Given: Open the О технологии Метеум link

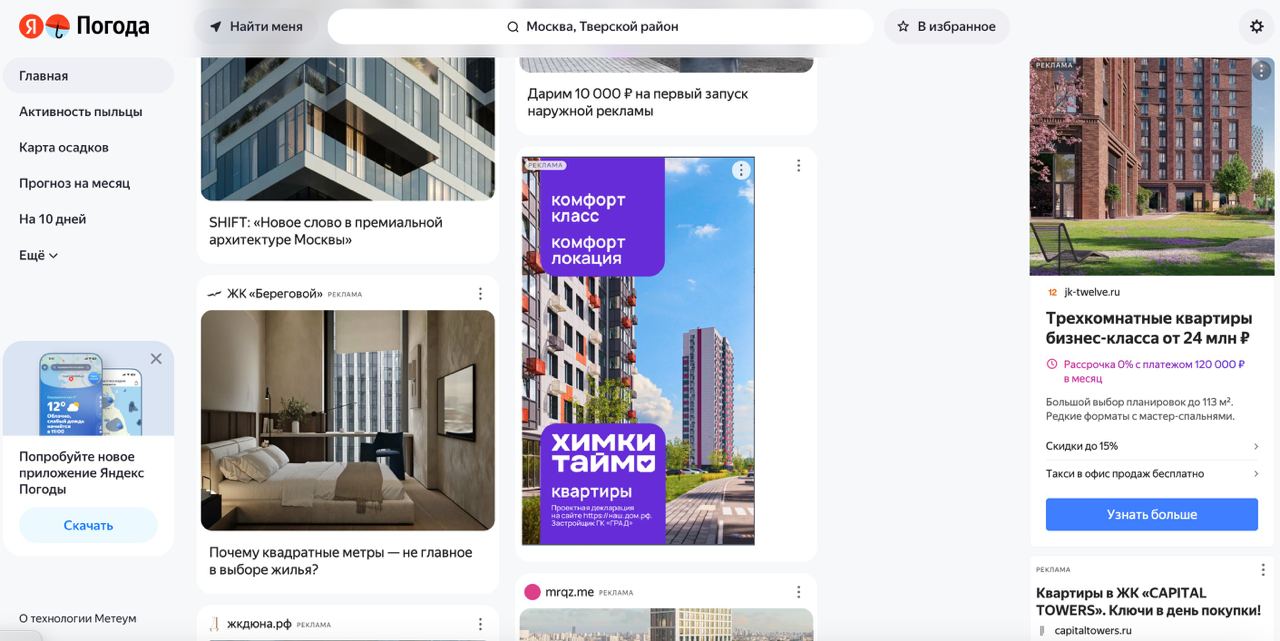Looking at the screenshot, I should (x=78, y=619).
